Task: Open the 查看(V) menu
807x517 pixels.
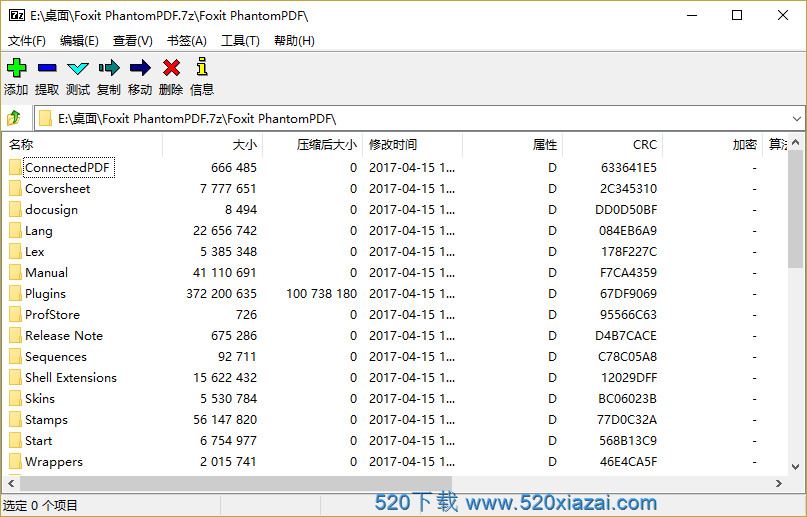Action: pyautogui.click(x=132, y=41)
